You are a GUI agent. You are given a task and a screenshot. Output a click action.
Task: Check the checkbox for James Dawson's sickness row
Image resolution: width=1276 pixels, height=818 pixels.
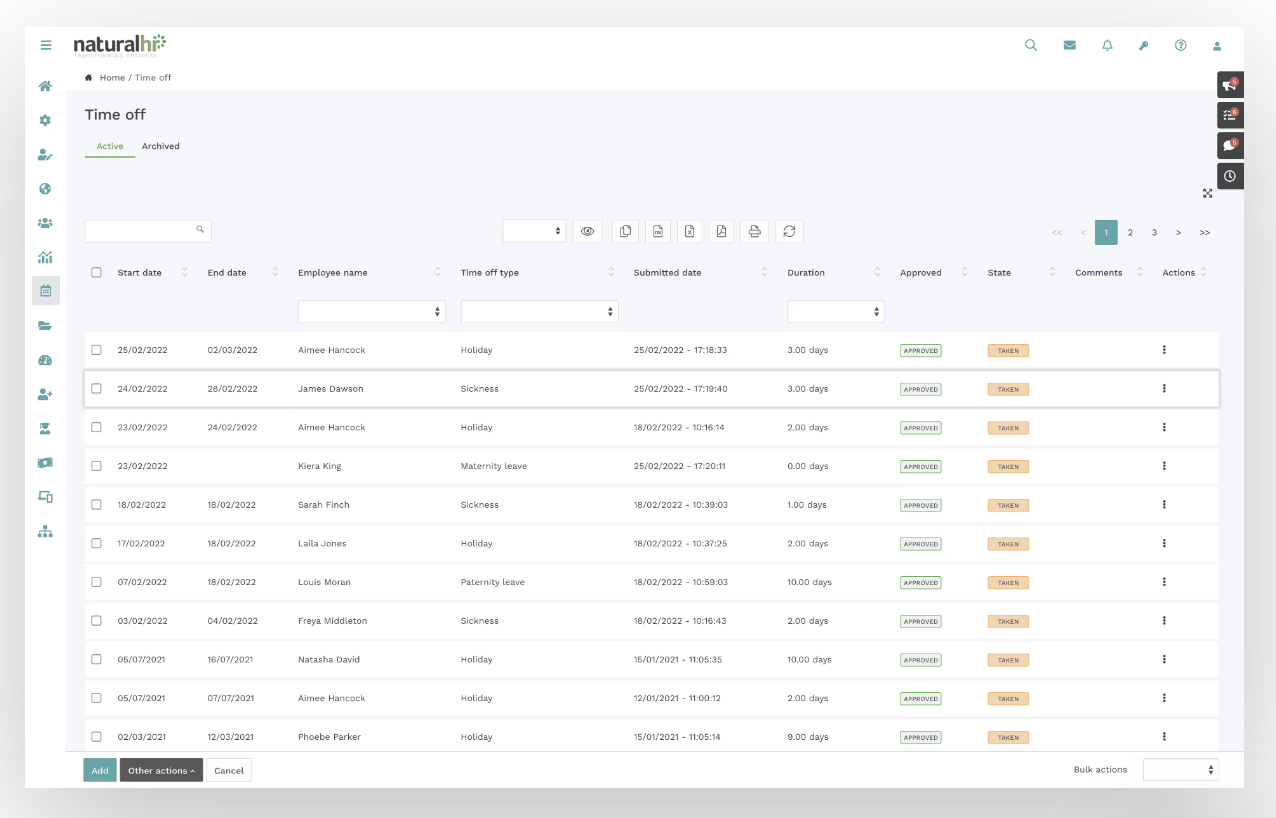click(x=96, y=388)
